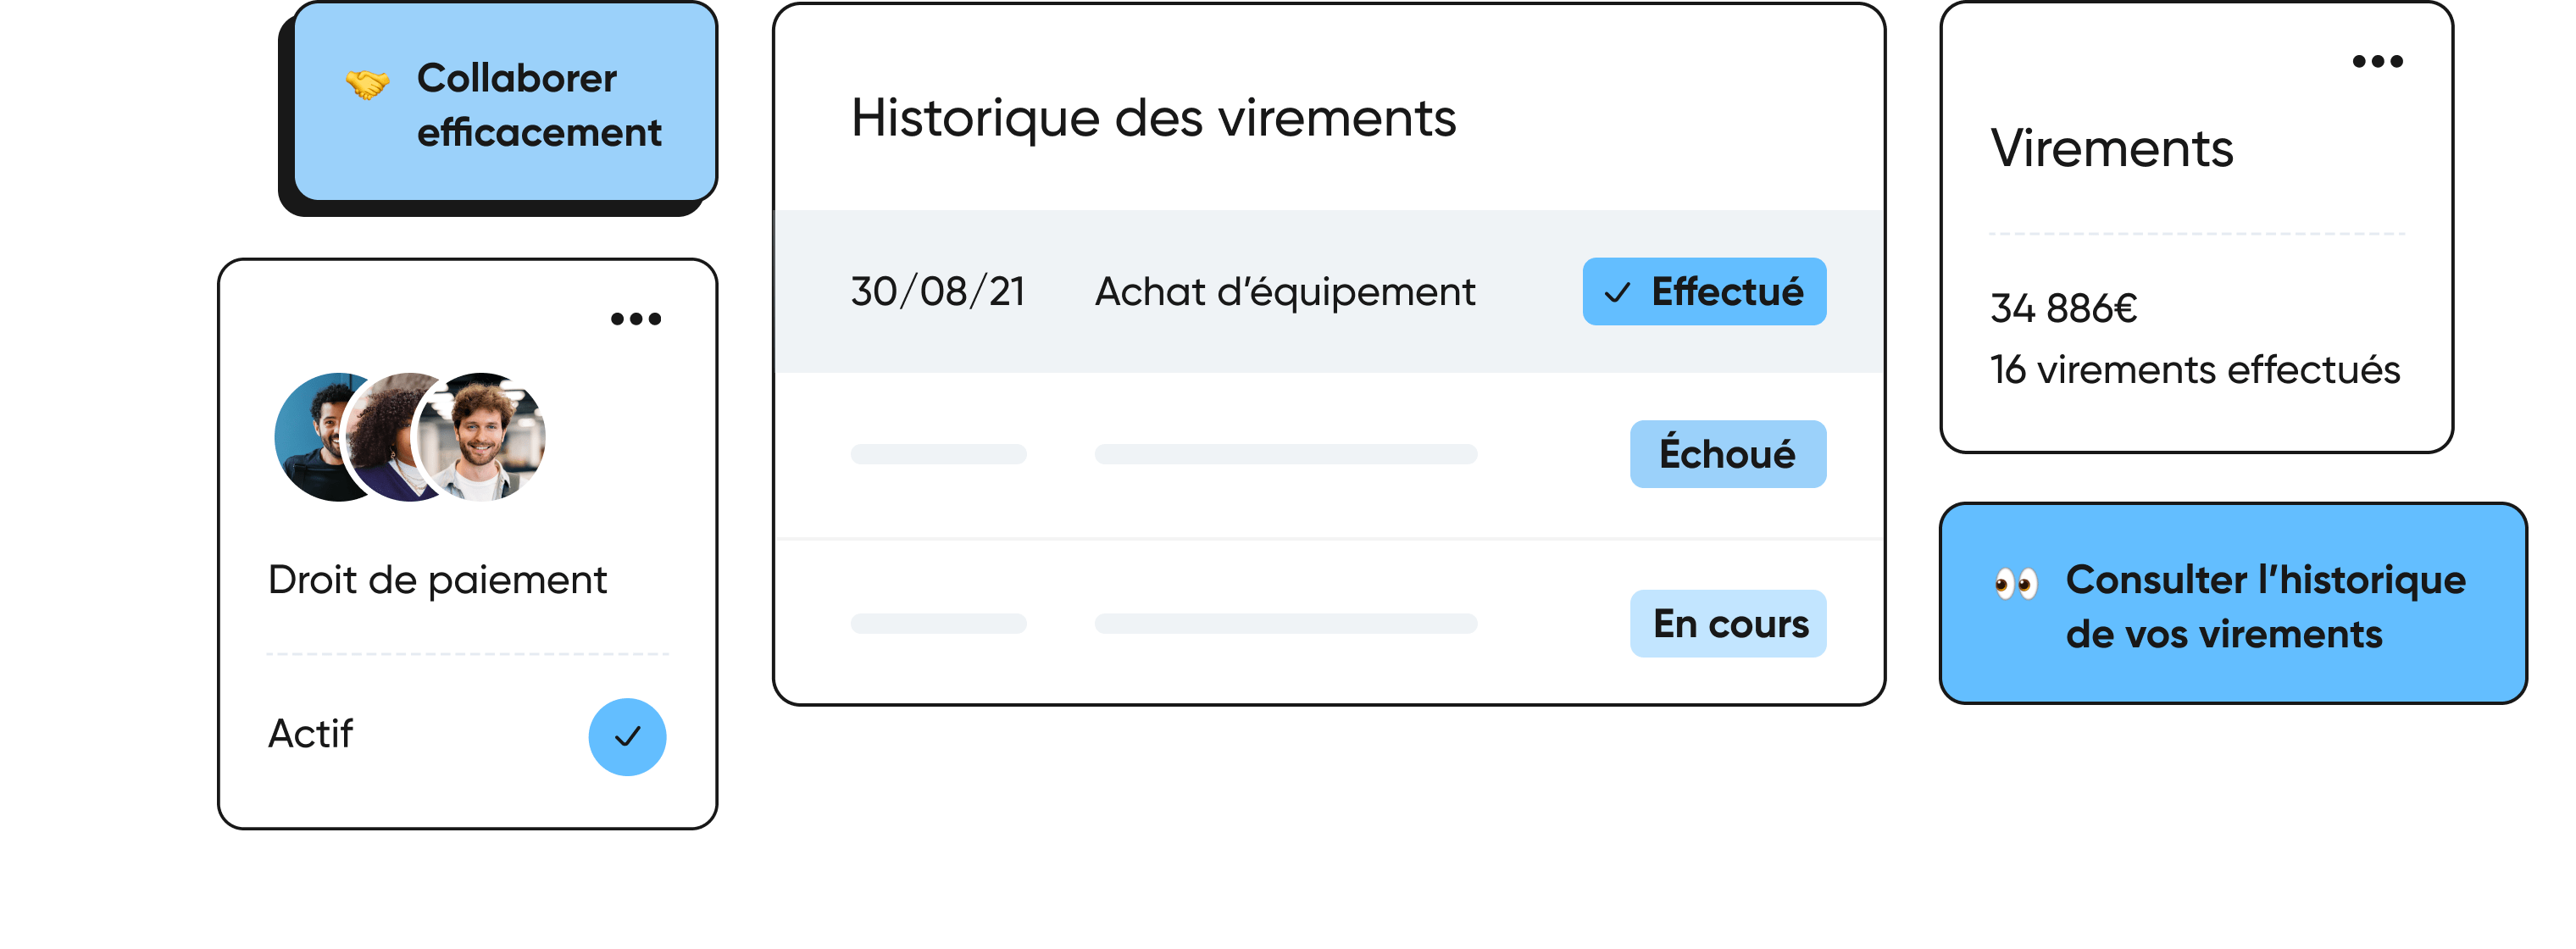Click the 34 886€ amount
The height and width of the screenshot is (949, 2576).
2064,309
